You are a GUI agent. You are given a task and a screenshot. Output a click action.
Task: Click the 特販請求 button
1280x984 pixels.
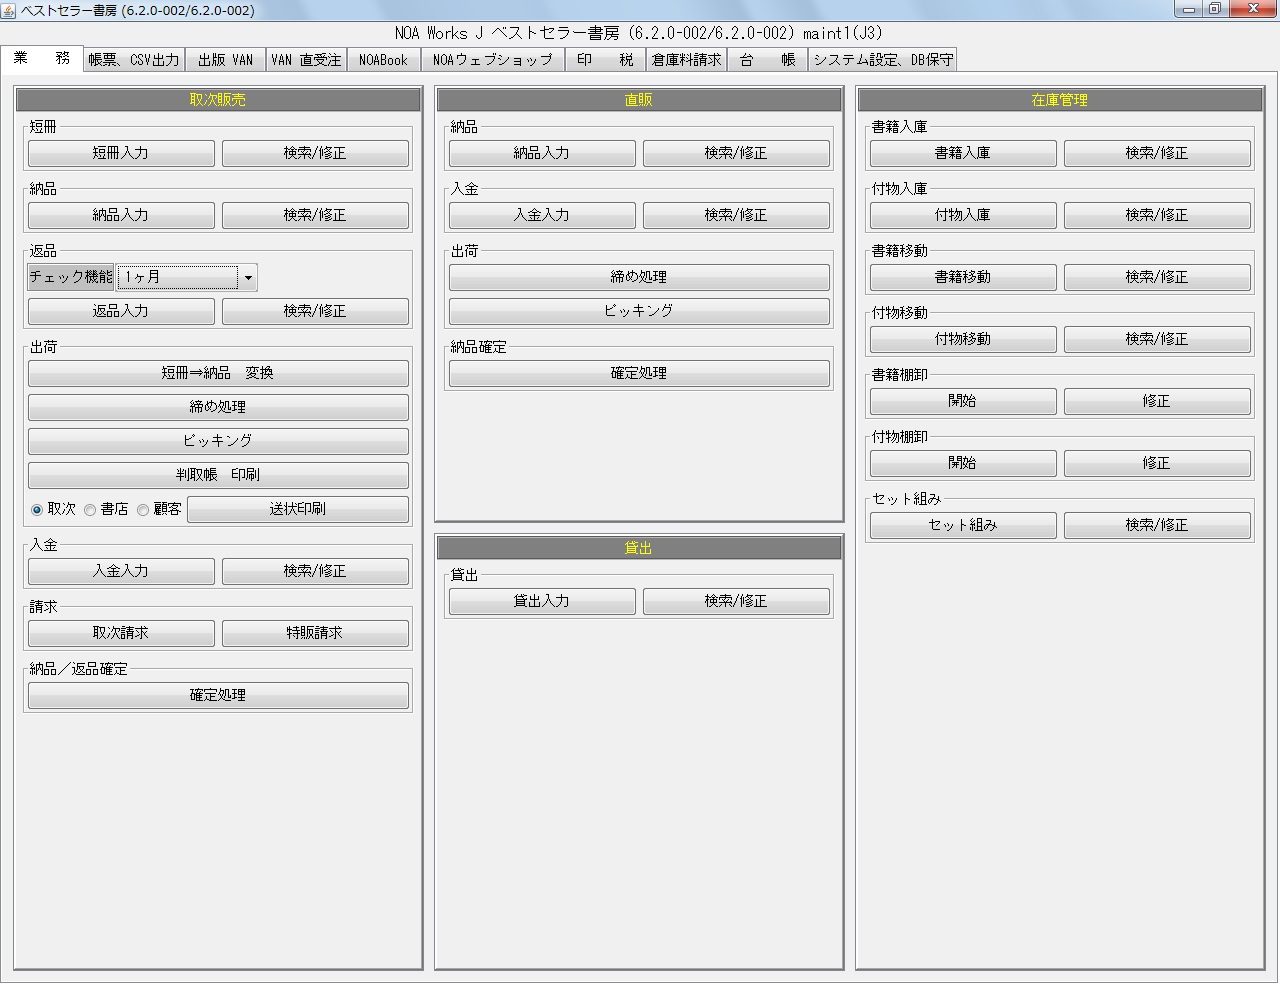315,632
